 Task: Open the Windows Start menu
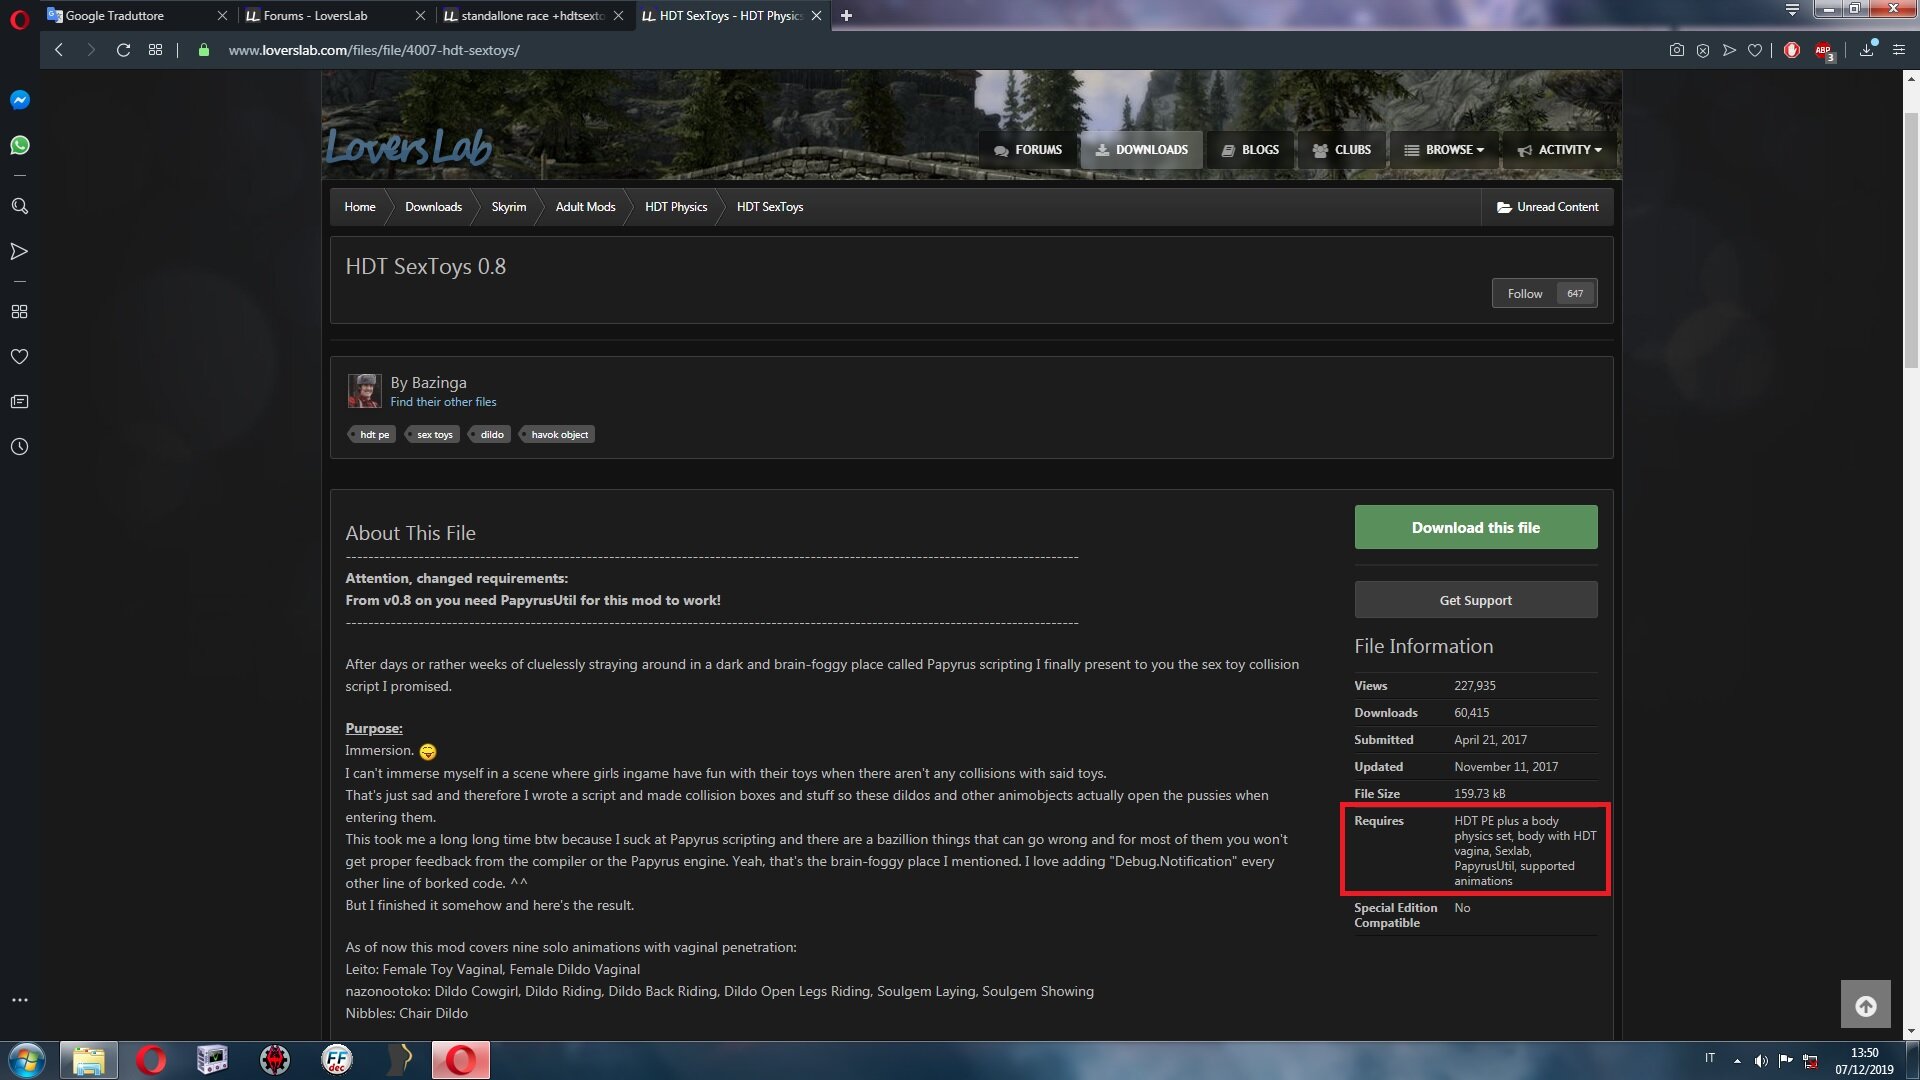pyautogui.click(x=27, y=1060)
